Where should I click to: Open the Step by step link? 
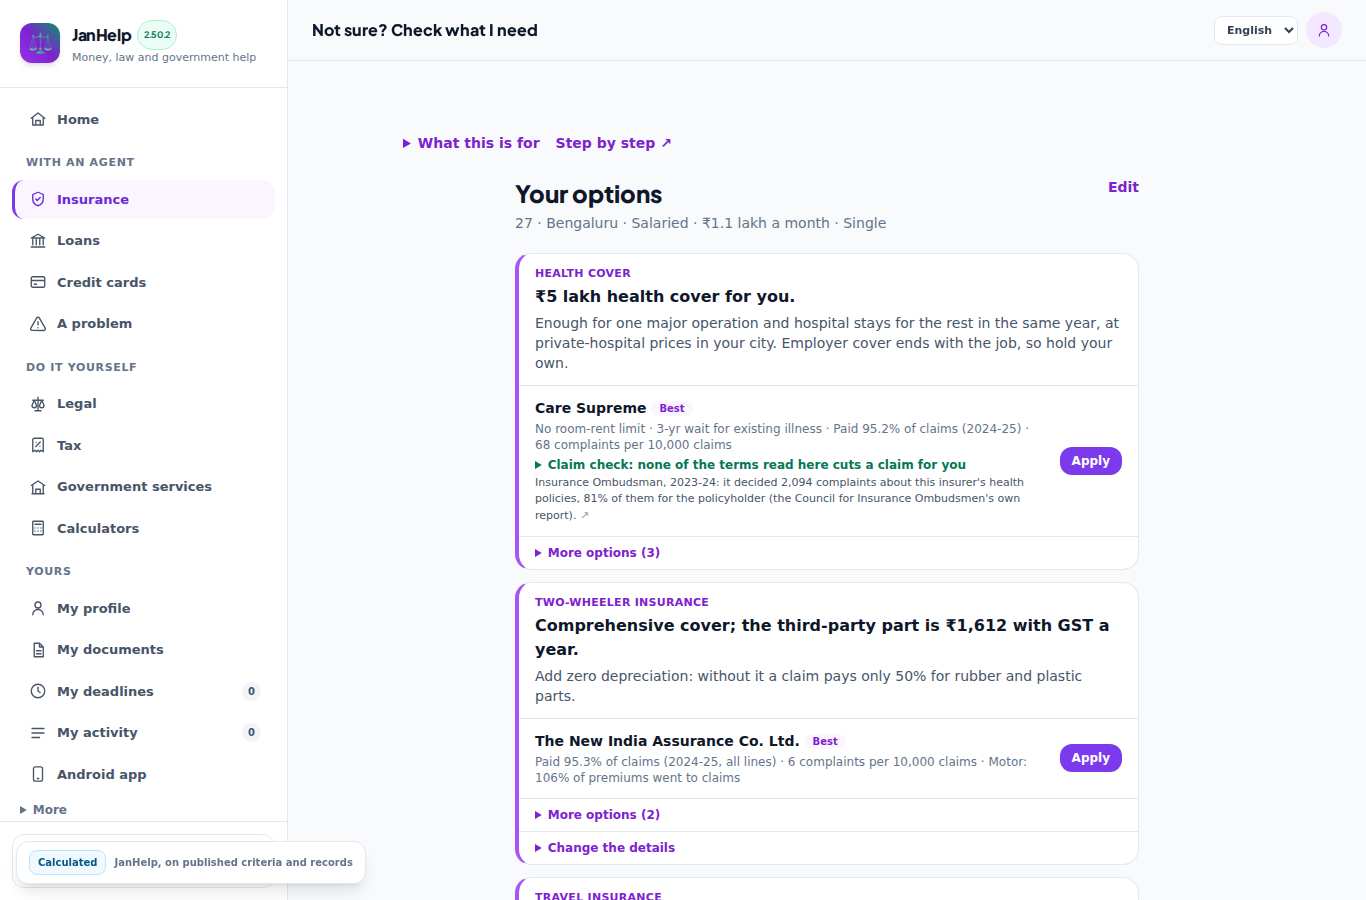(x=614, y=143)
